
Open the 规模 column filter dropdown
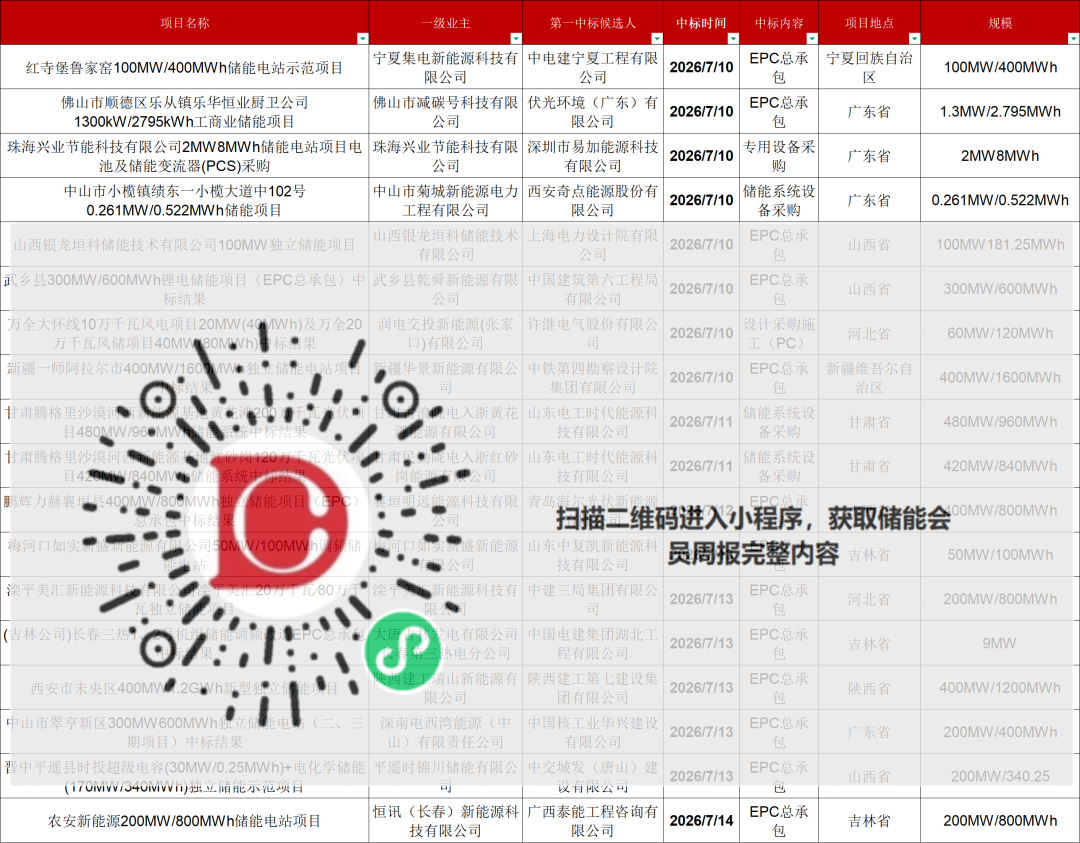click(x=1073, y=39)
